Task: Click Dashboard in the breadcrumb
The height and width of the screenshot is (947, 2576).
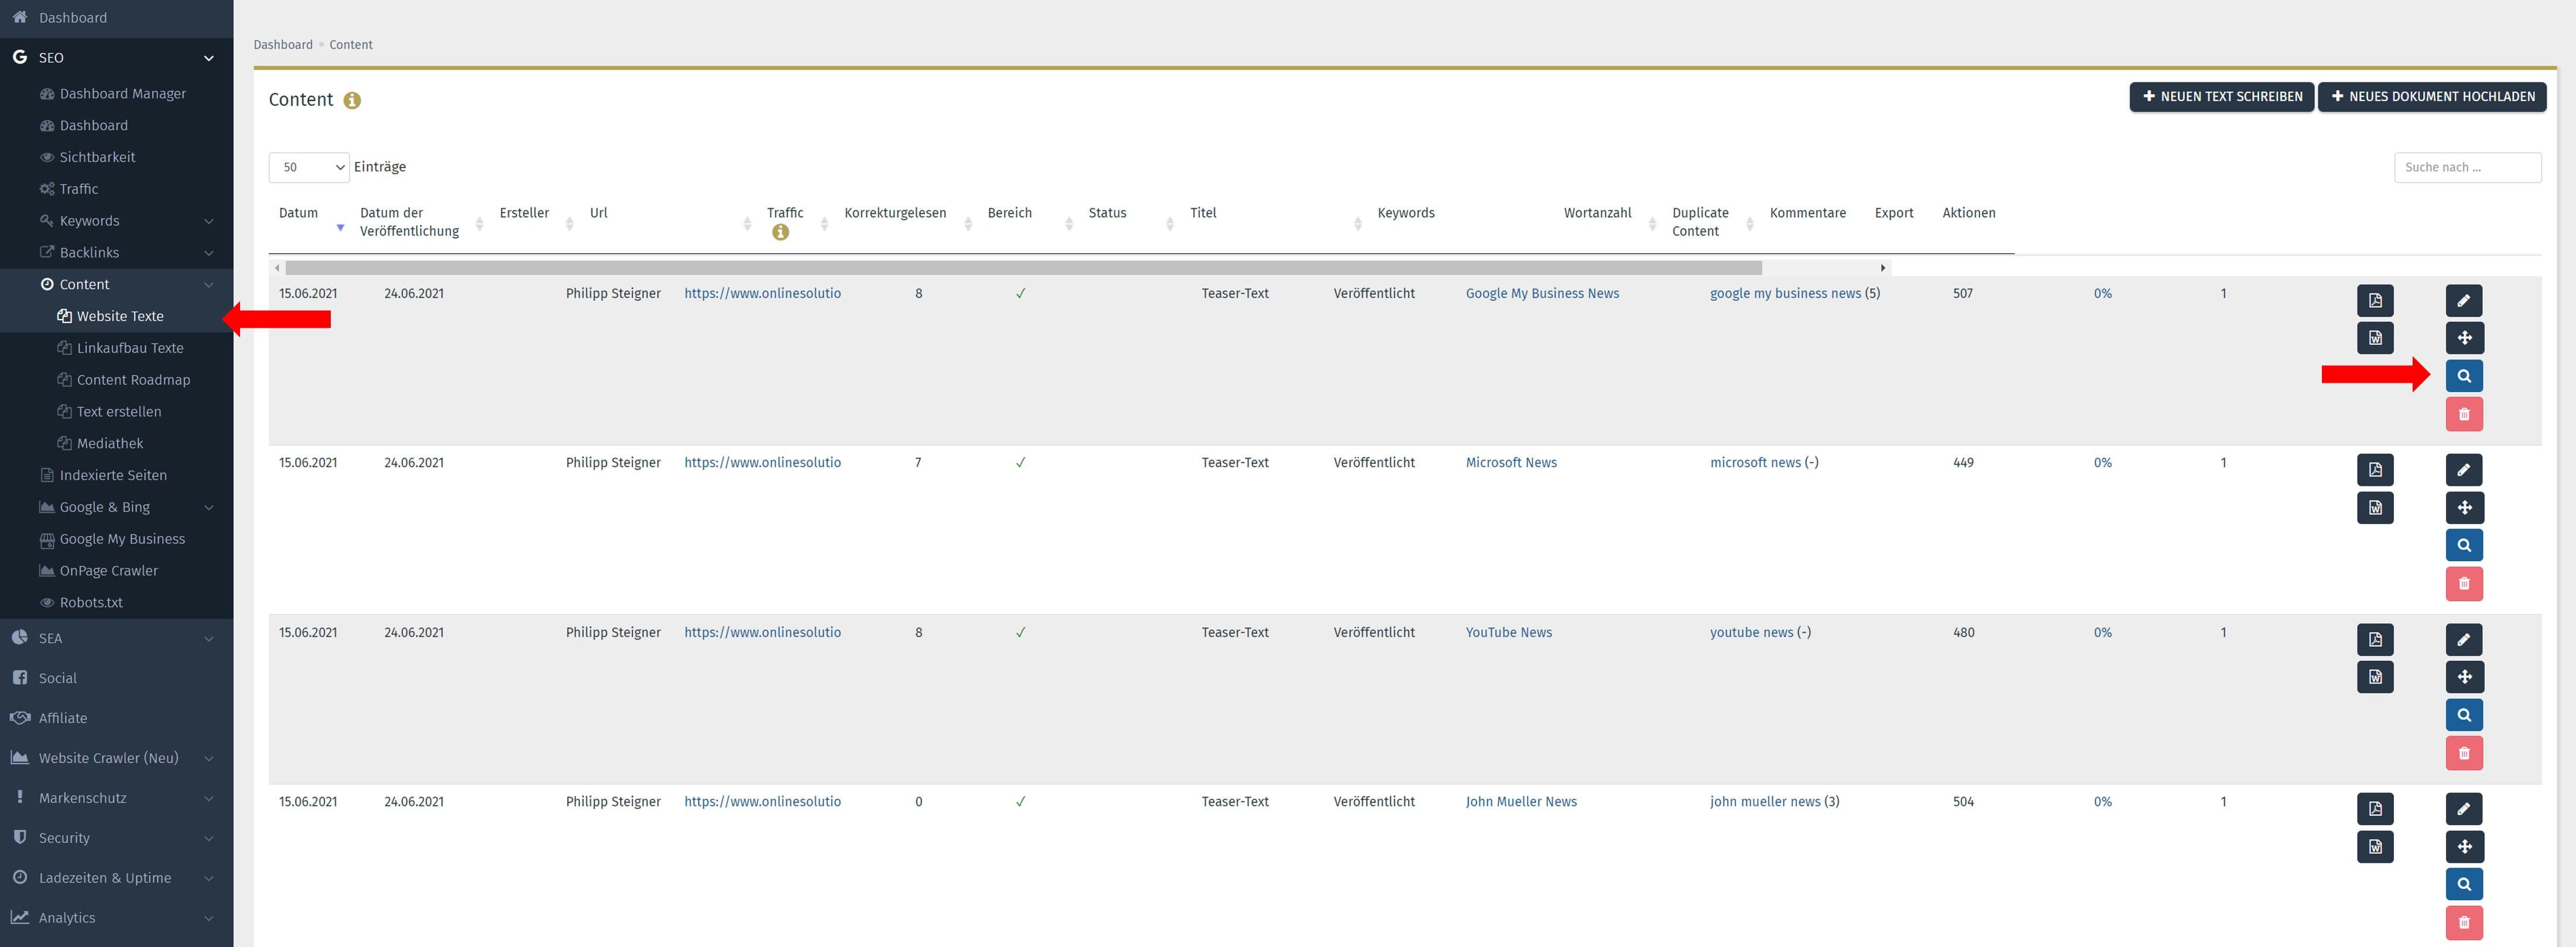Action: tap(283, 45)
